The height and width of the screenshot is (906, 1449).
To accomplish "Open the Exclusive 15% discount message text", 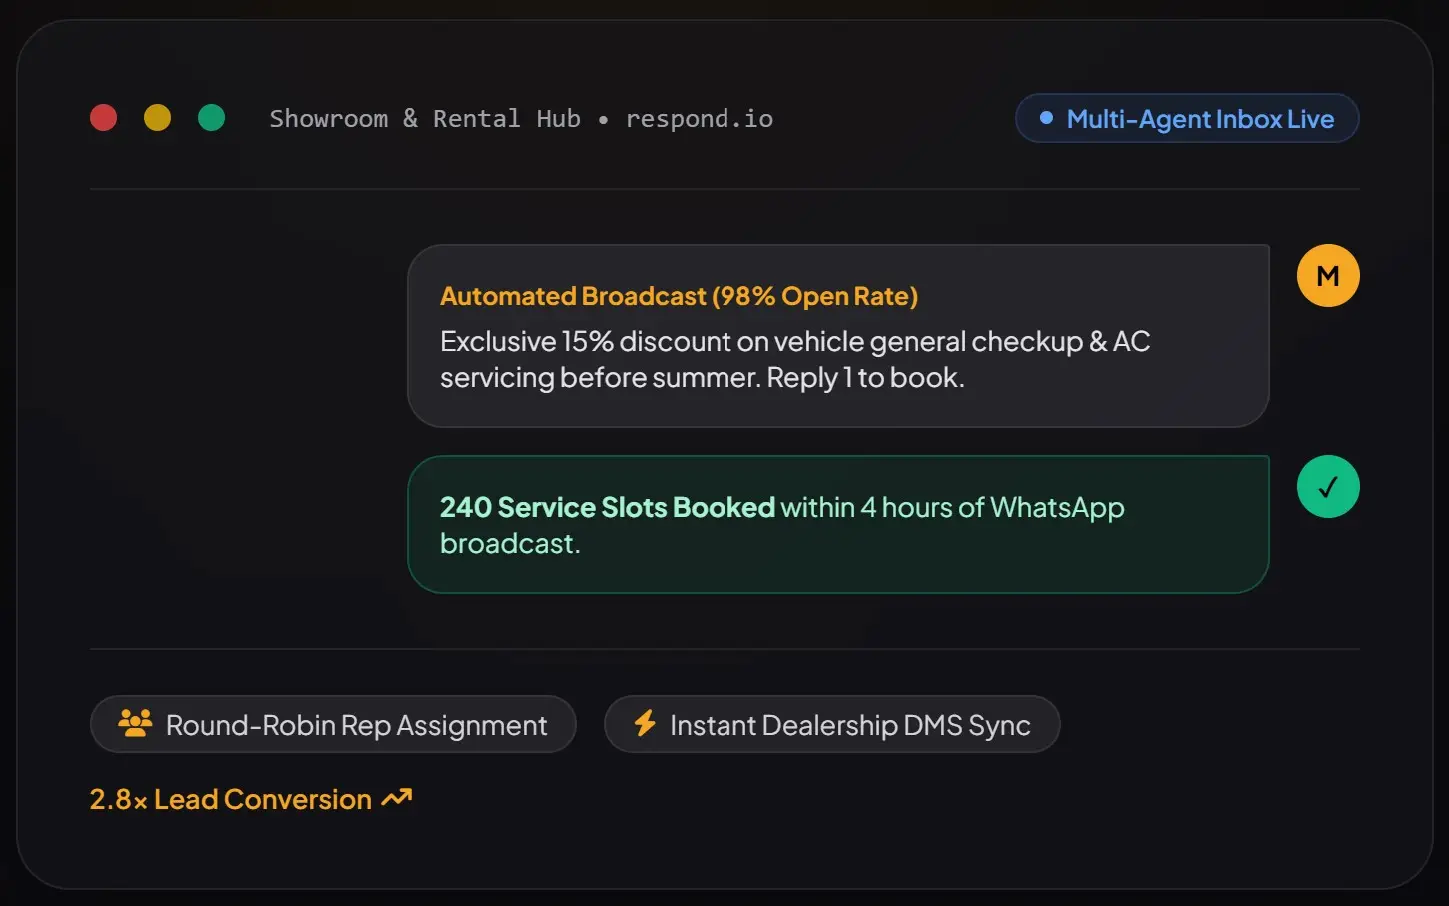I will 795,359.
